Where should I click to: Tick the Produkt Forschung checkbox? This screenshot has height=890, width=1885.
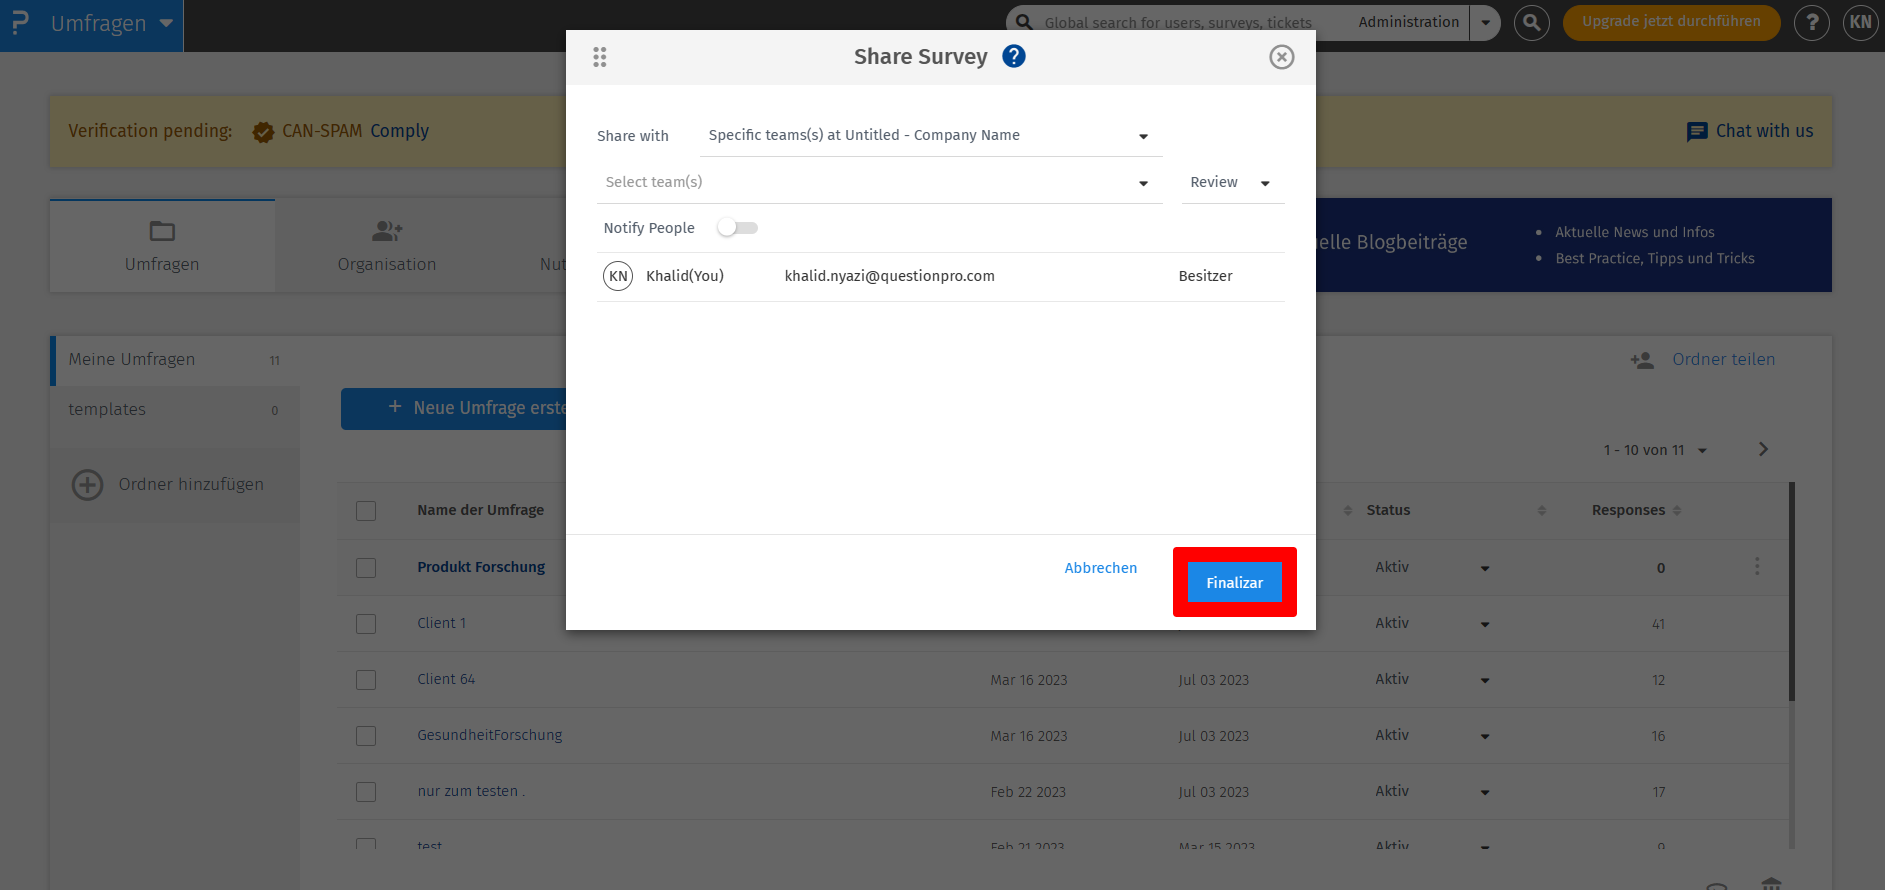pos(366,568)
